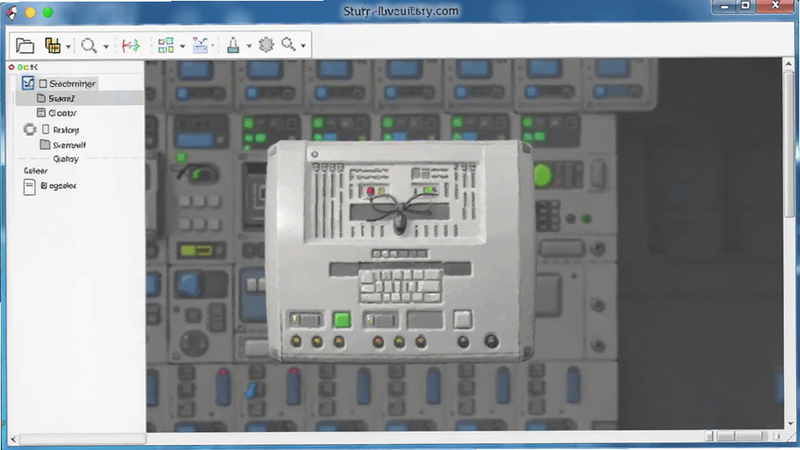Click the vertical scrollbar up arrow
The height and width of the screenshot is (450, 800).
789,64
